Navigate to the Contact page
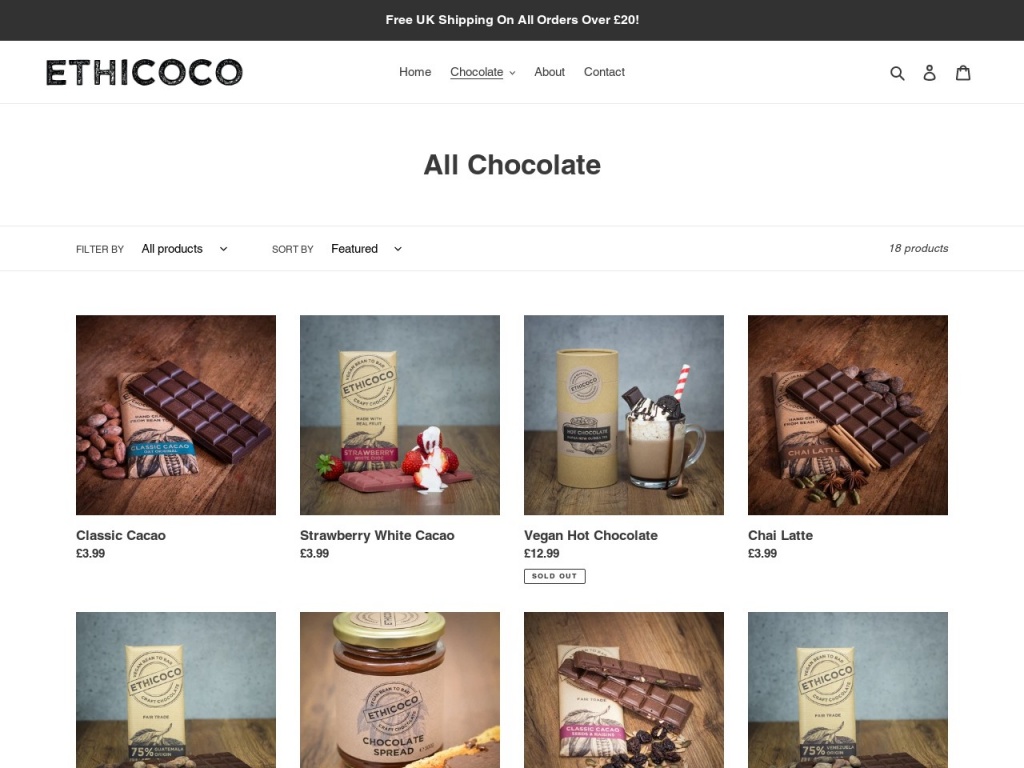This screenshot has width=1024, height=768. 604,72
